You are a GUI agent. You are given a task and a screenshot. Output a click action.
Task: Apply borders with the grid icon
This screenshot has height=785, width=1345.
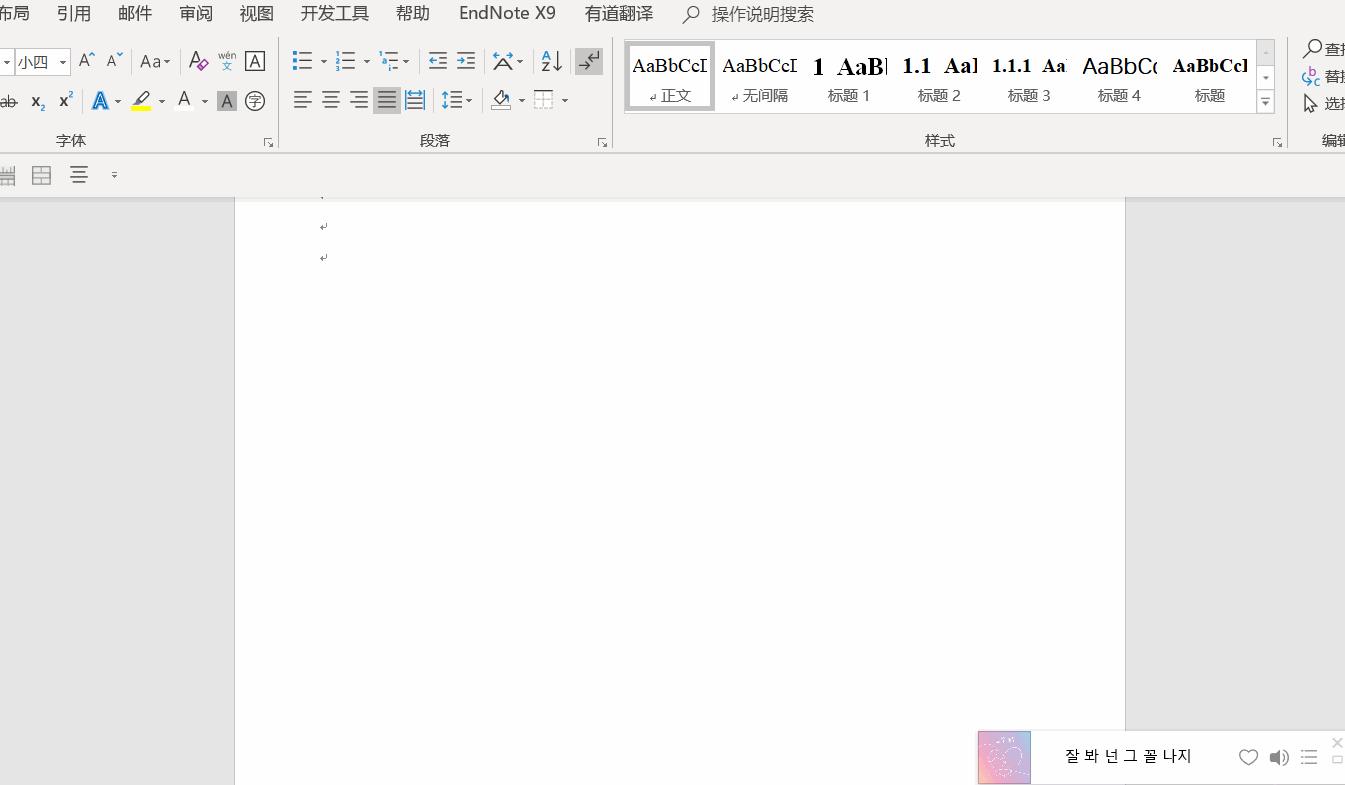tap(544, 100)
